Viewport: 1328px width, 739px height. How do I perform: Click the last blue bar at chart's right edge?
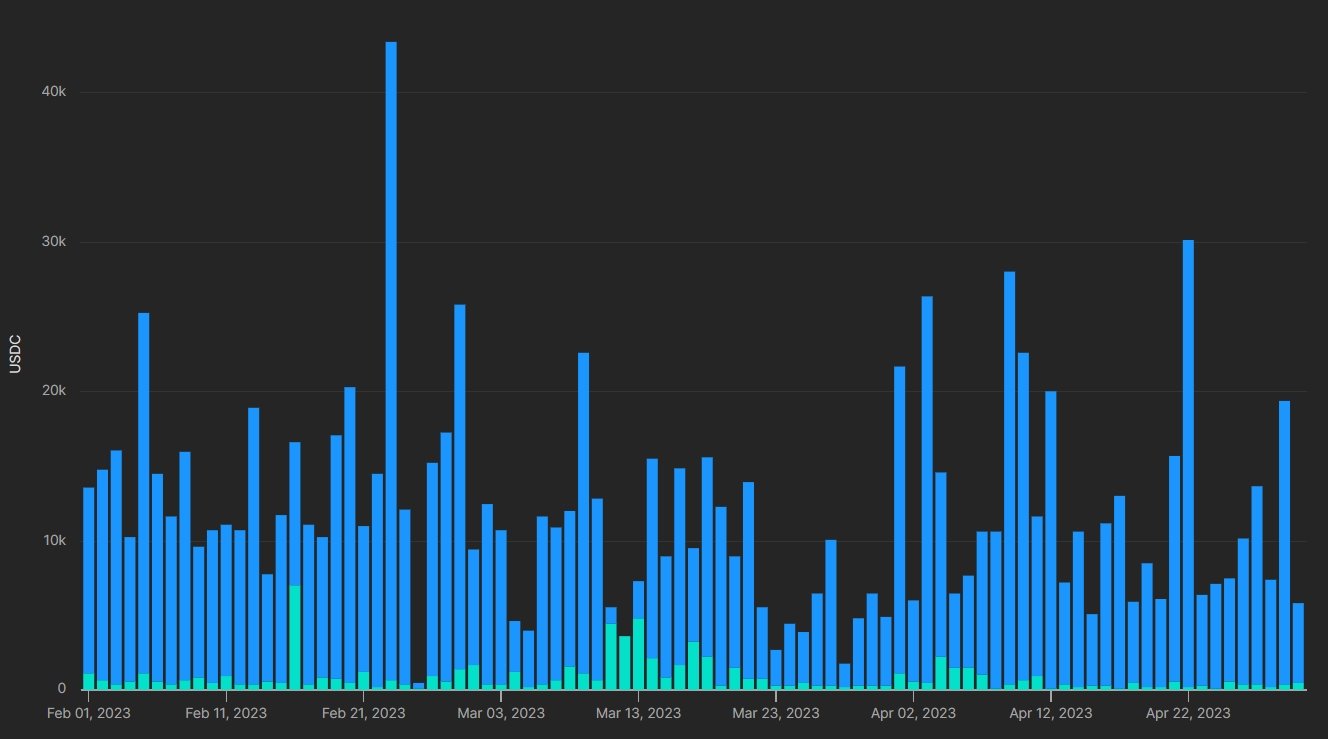coord(1298,642)
